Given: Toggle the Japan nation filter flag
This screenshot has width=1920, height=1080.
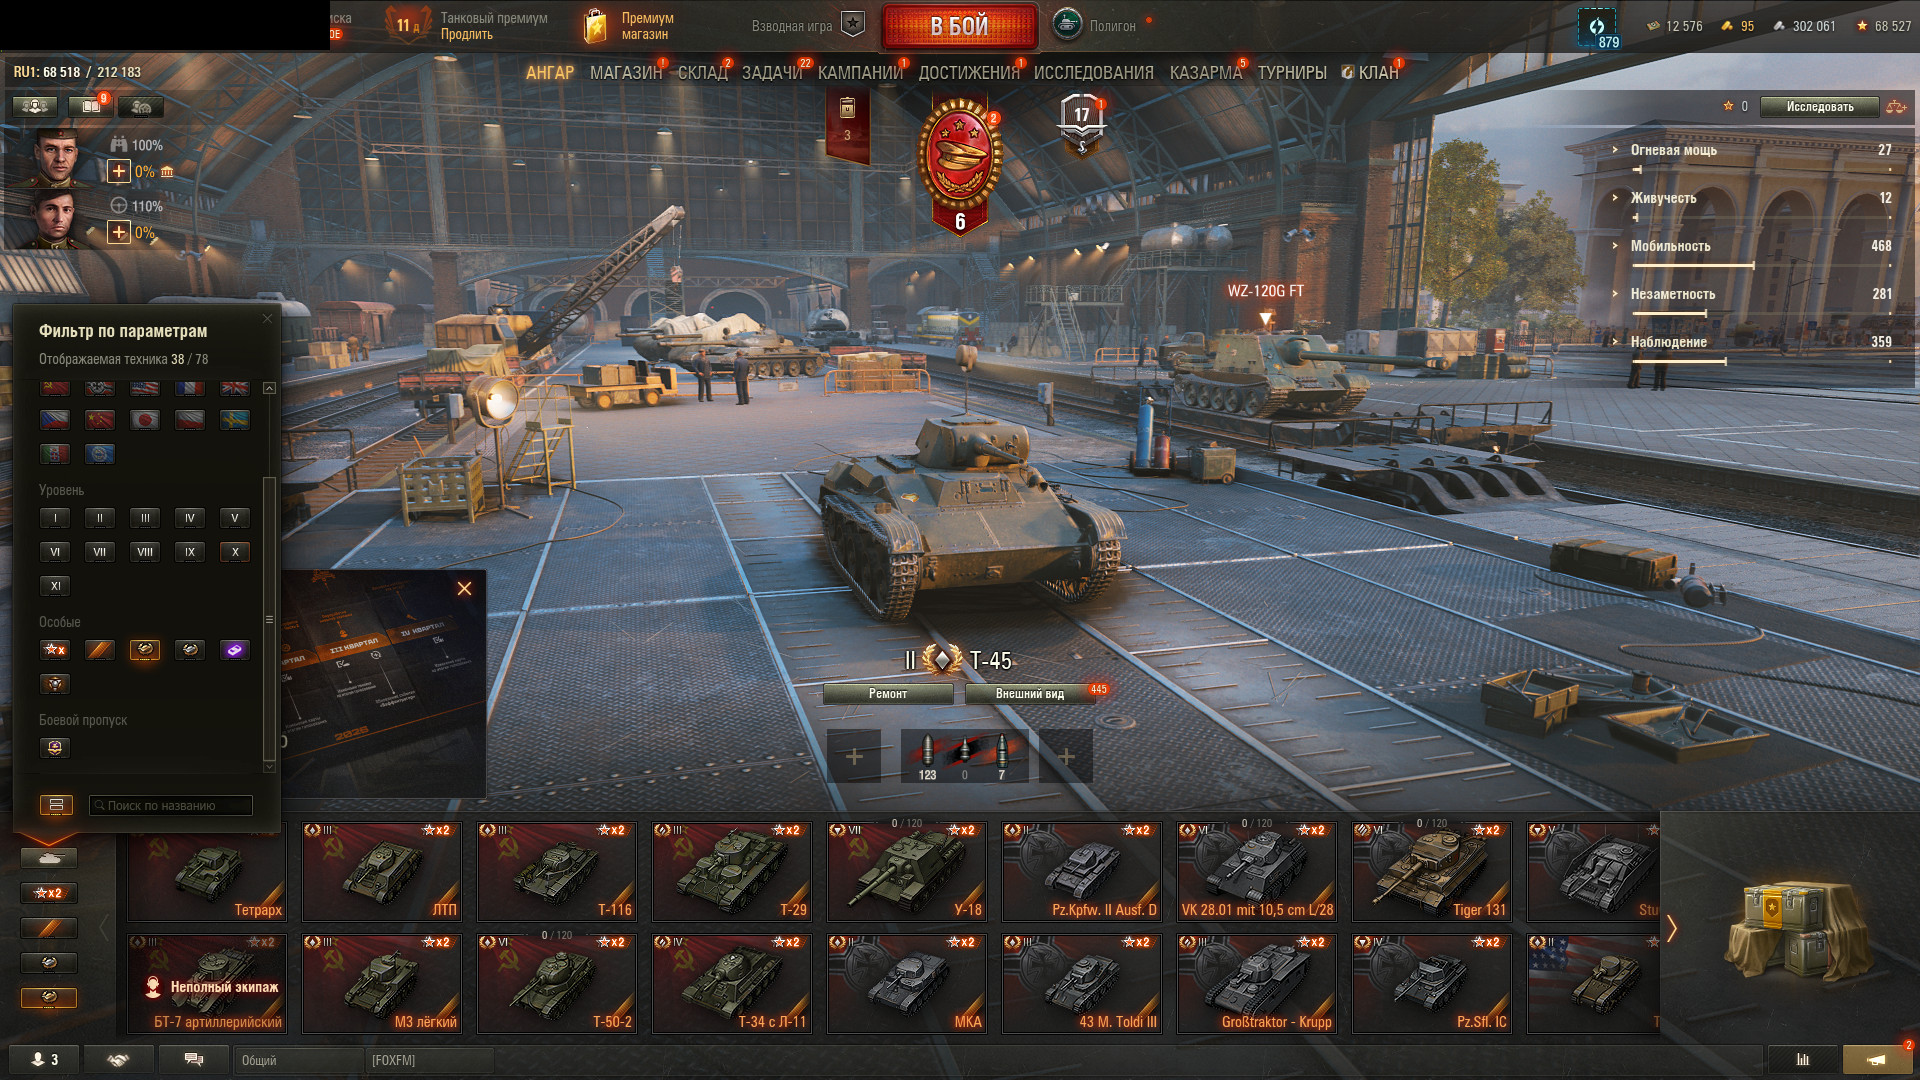Looking at the screenshot, I should click(x=145, y=420).
